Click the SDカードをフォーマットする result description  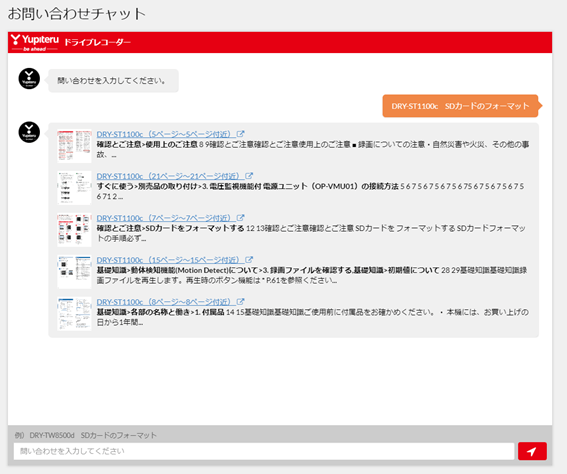tap(311, 233)
